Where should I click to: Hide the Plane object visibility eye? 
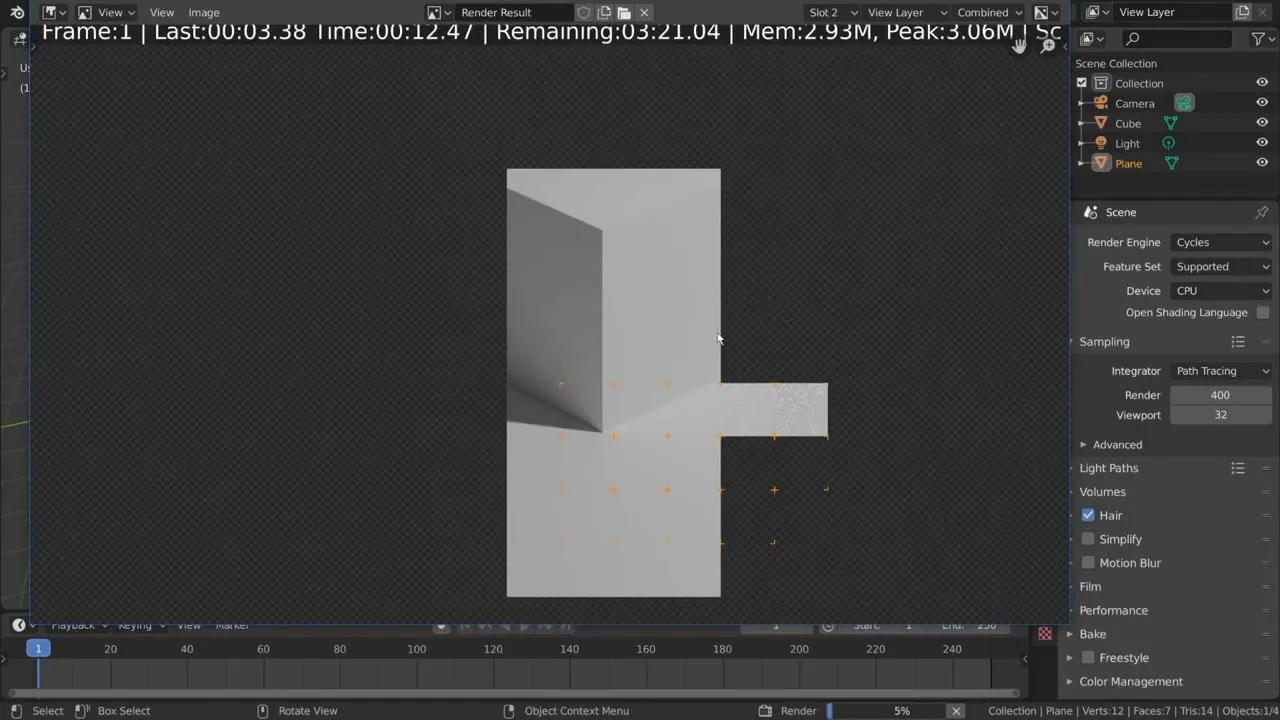click(x=1262, y=163)
